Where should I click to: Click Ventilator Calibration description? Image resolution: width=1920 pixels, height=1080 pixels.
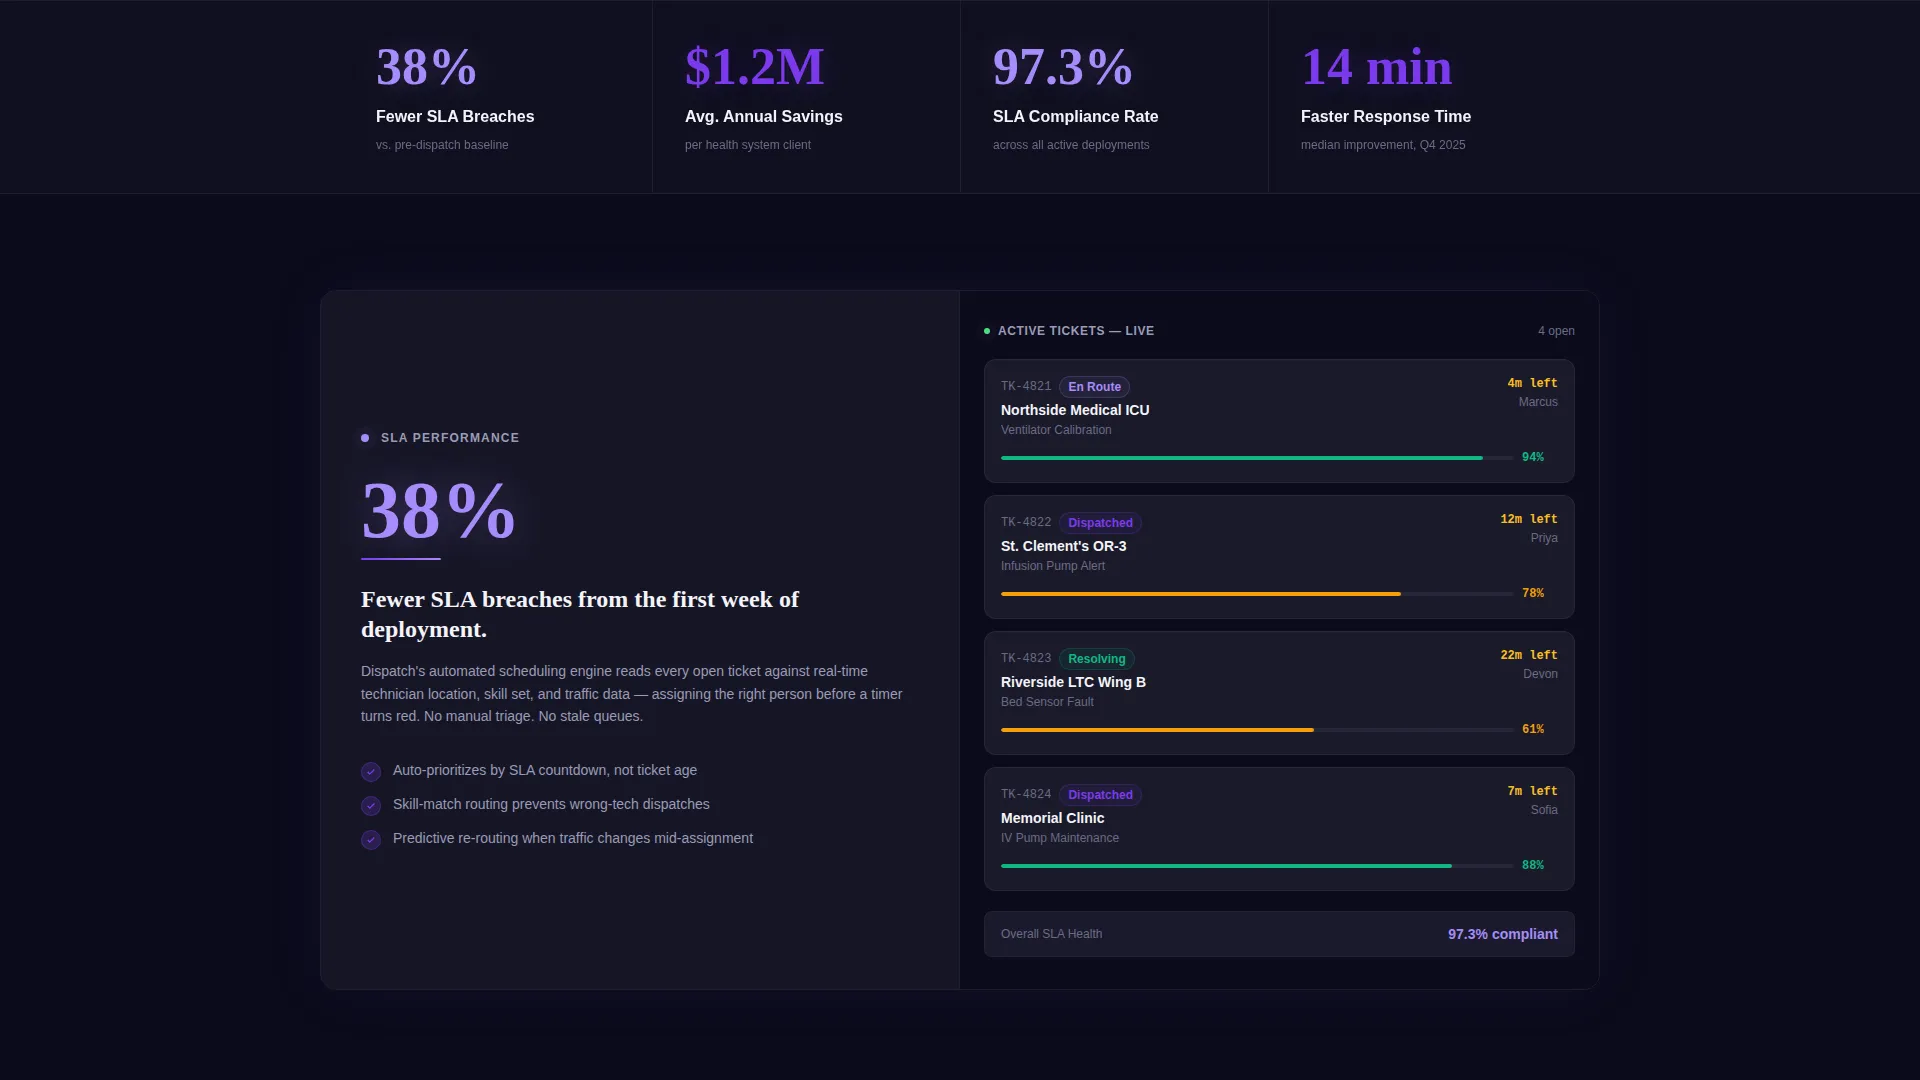pos(1056,430)
